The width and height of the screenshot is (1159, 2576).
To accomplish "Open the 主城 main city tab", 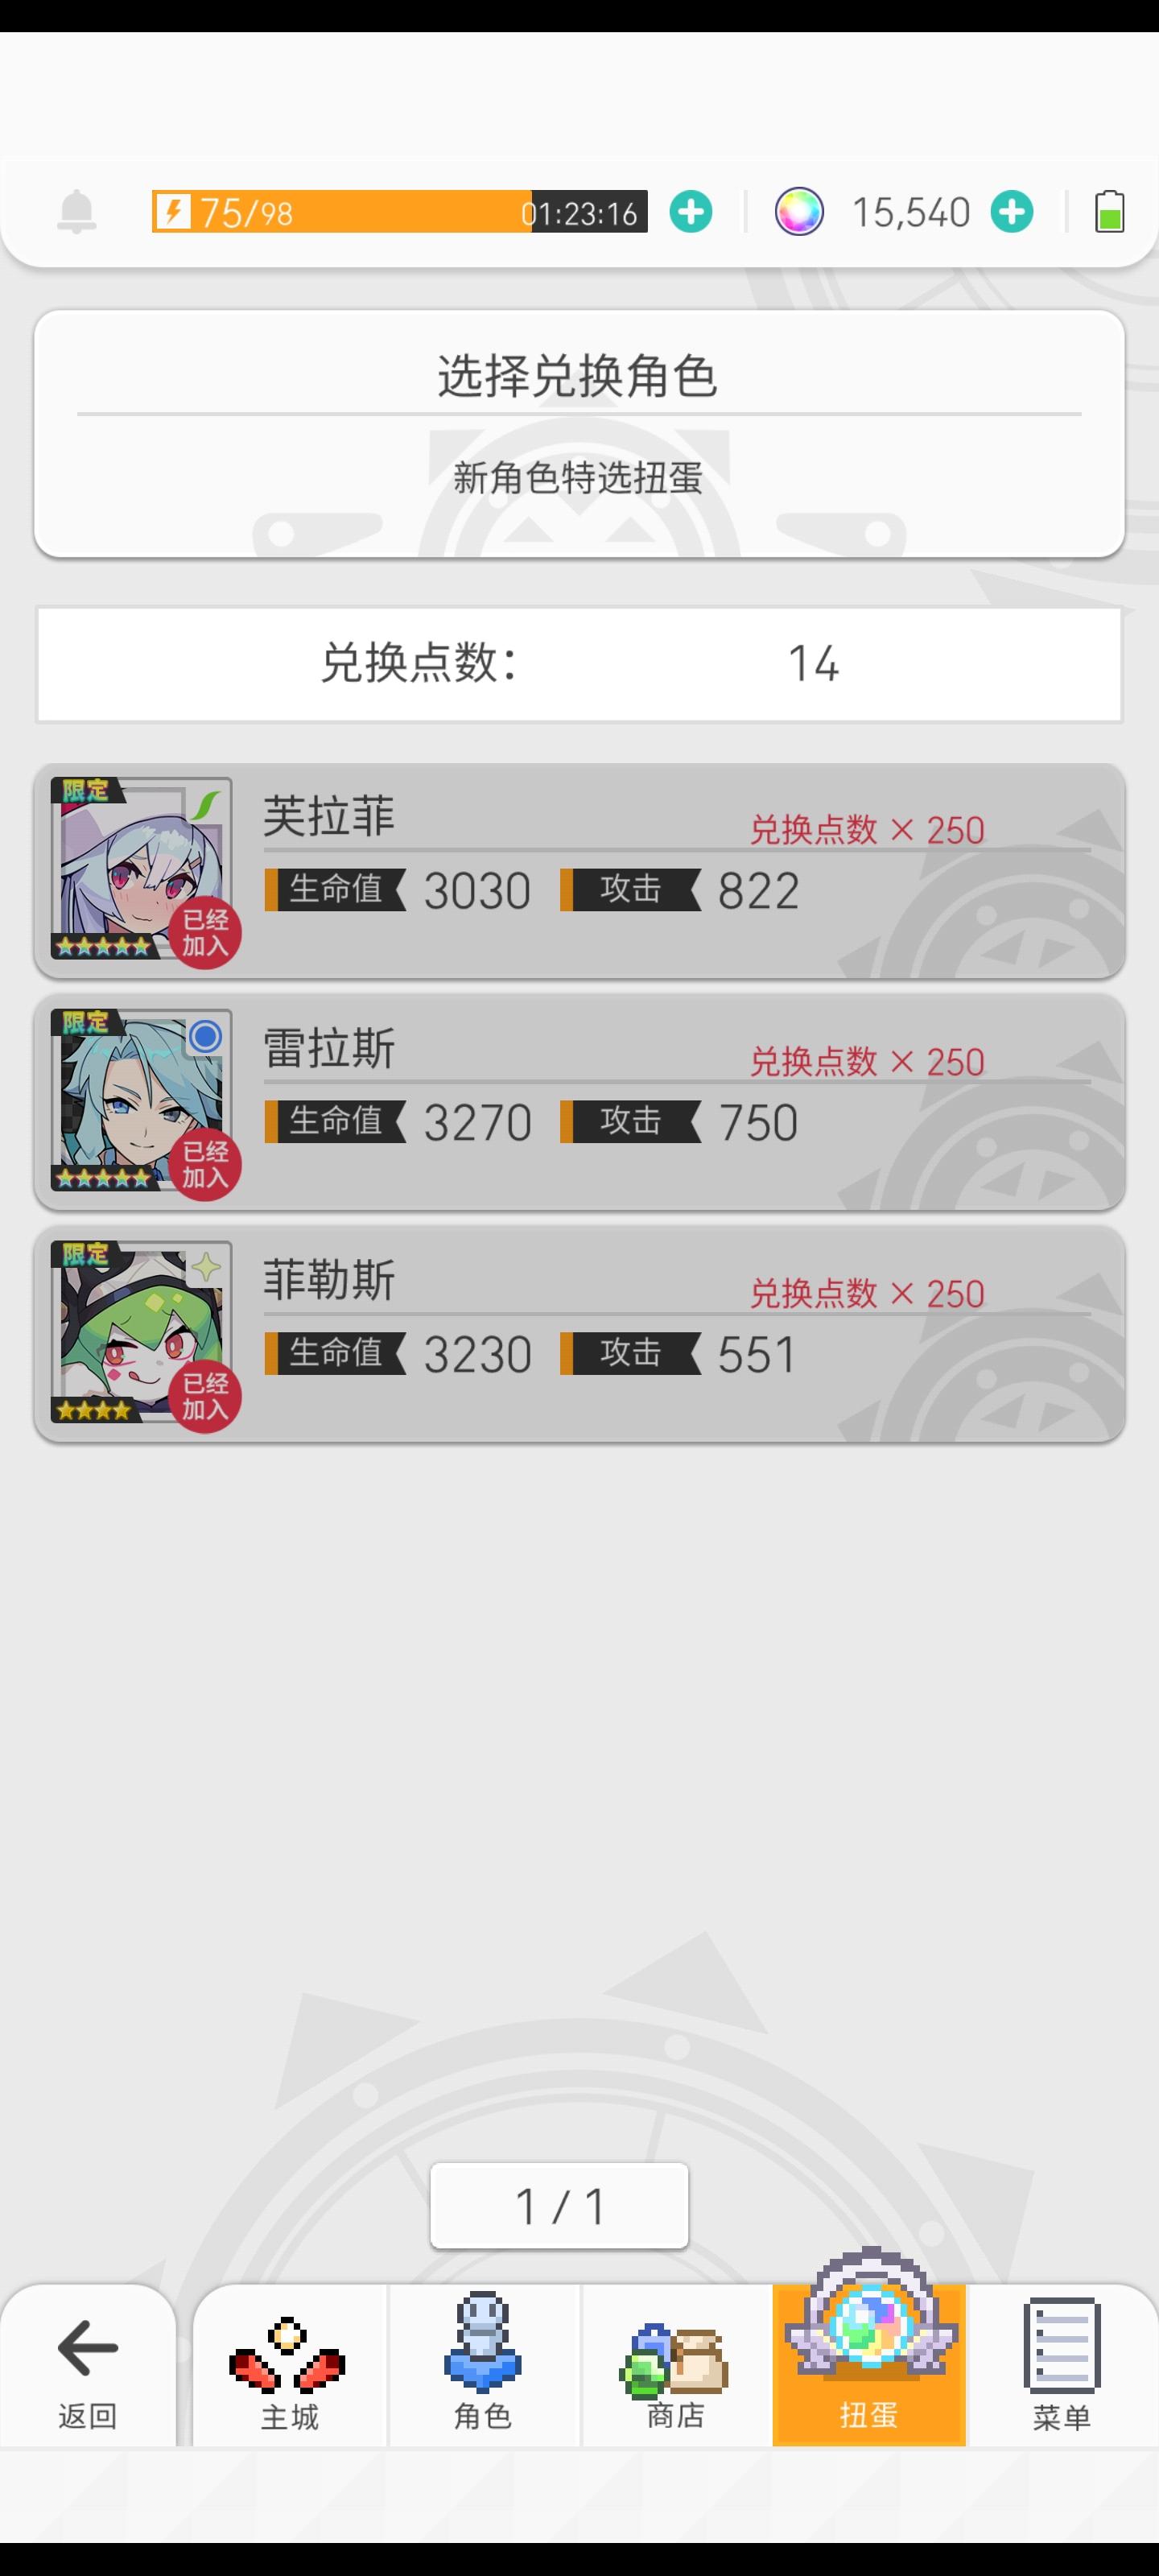I will coord(290,2366).
